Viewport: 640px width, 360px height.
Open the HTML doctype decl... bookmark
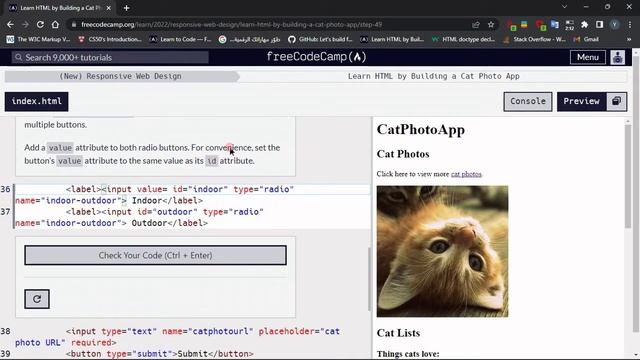463,39
